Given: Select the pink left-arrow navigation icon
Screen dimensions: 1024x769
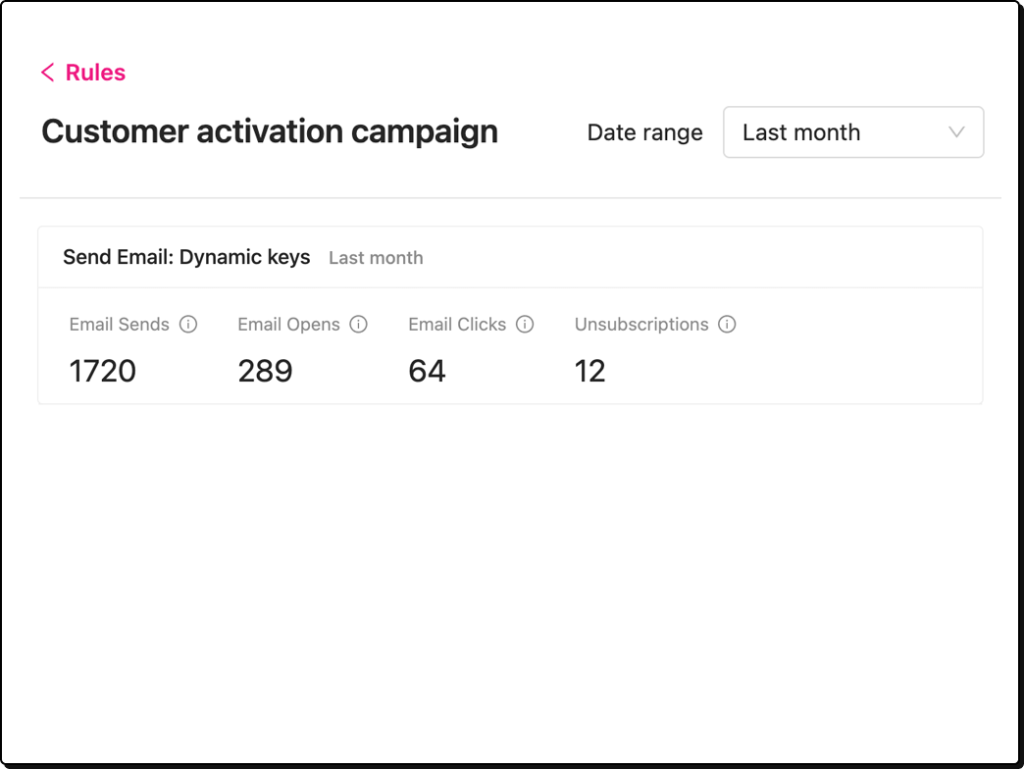Looking at the screenshot, I should 46,72.
